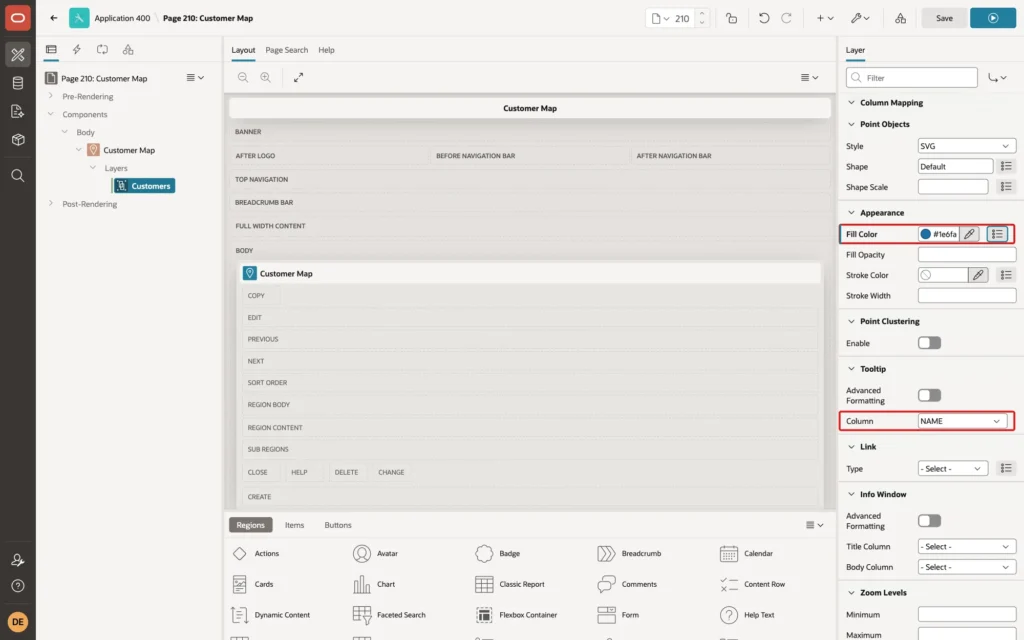Screen dimensions: 1024x640
Task: Open the utilities wrench dropdown menu
Action: [x=860, y=18]
